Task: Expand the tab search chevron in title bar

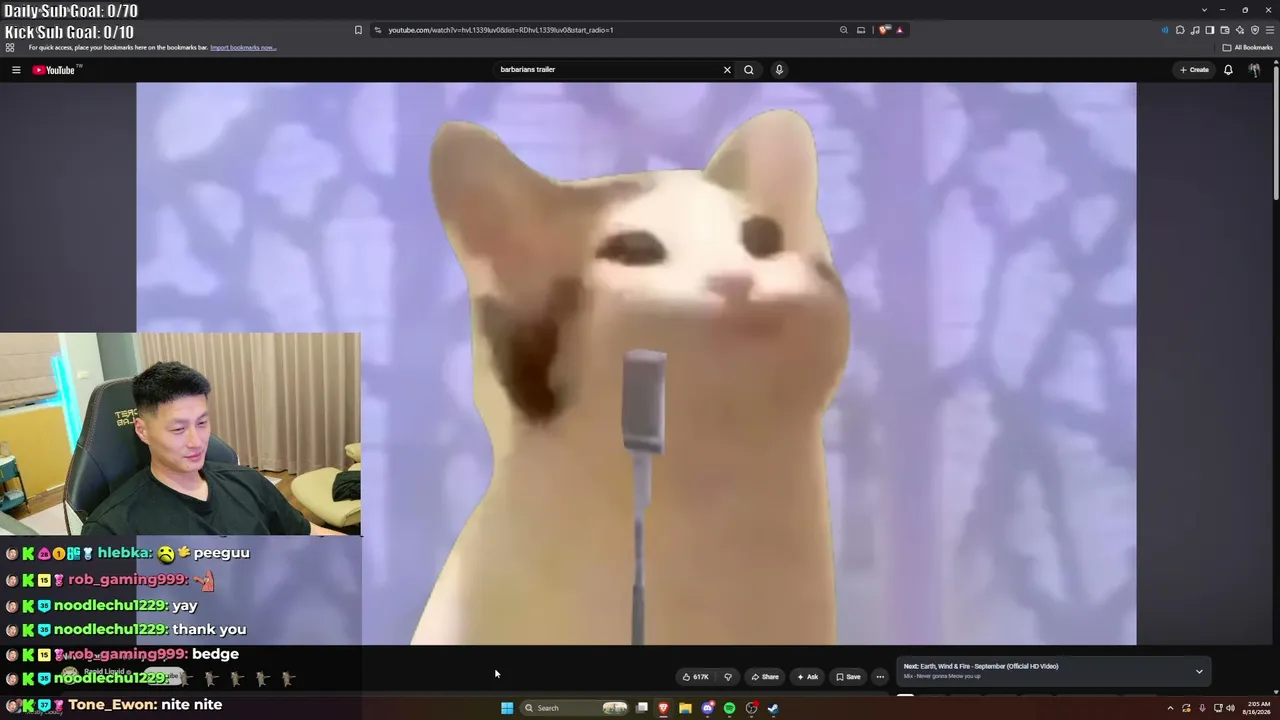Action: [1204, 10]
